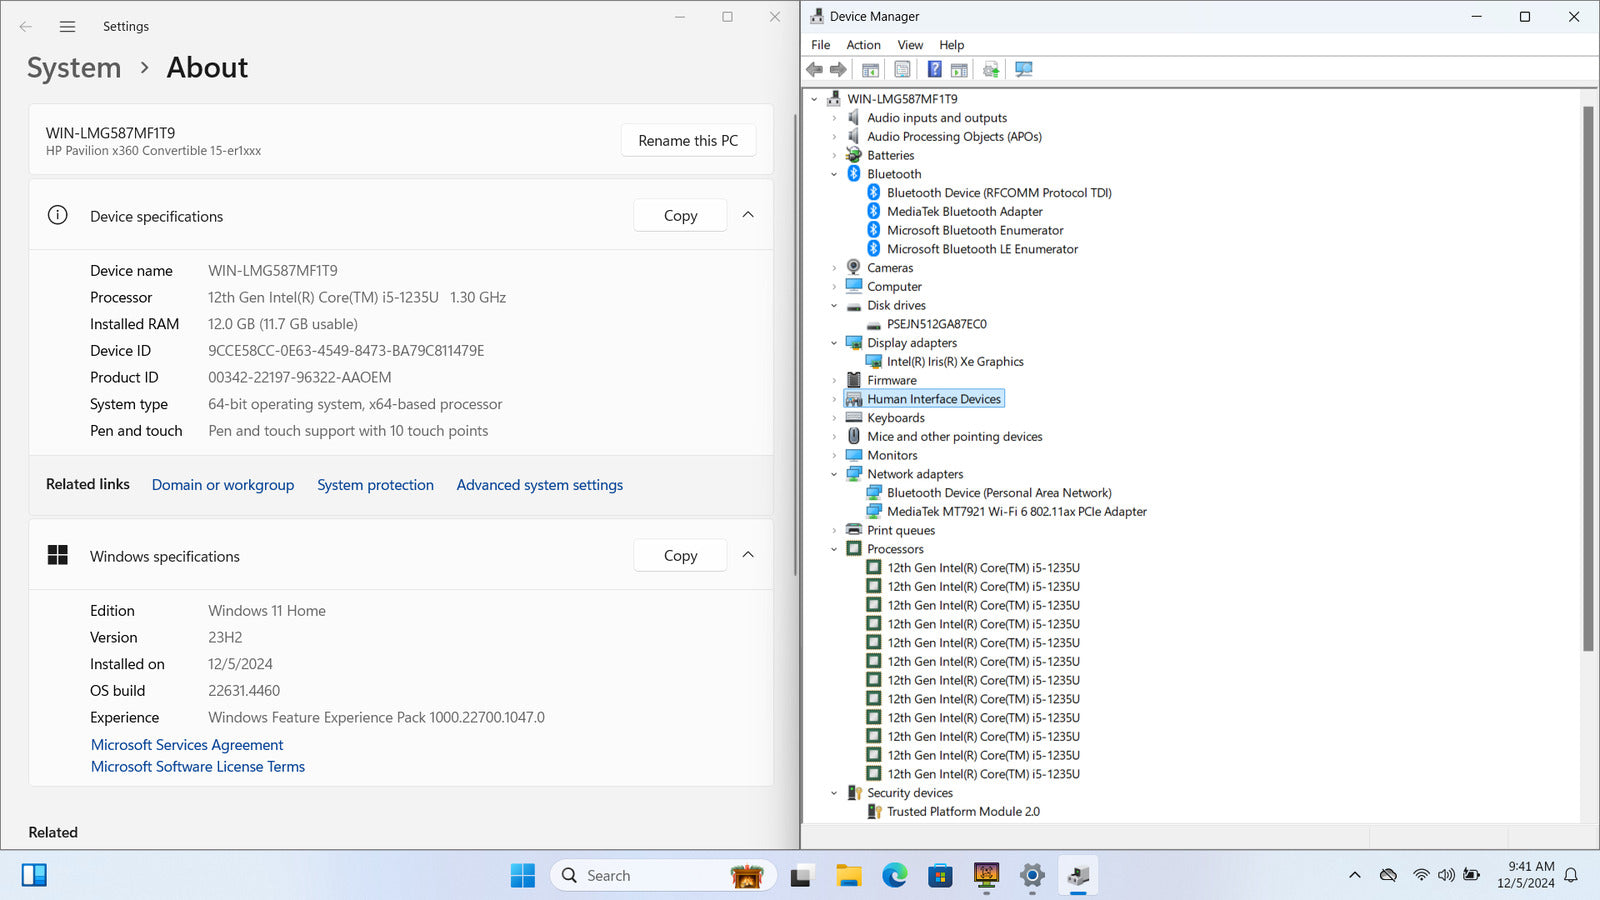Collapse the Bluetooth node

point(834,174)
